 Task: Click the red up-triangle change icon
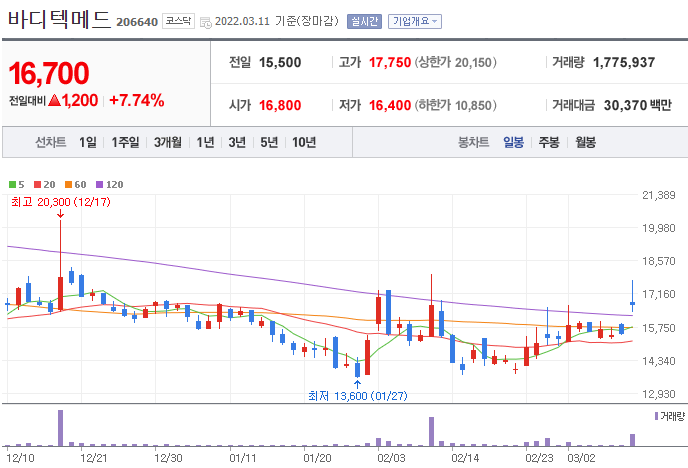click(x=54, y=100)
